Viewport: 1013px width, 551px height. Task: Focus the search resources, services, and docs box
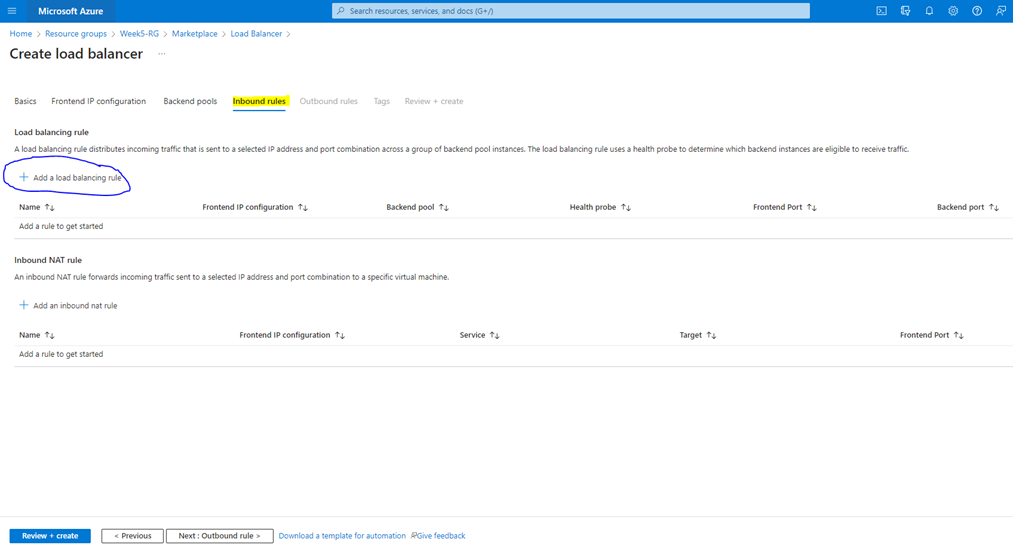tap(570, 11)
